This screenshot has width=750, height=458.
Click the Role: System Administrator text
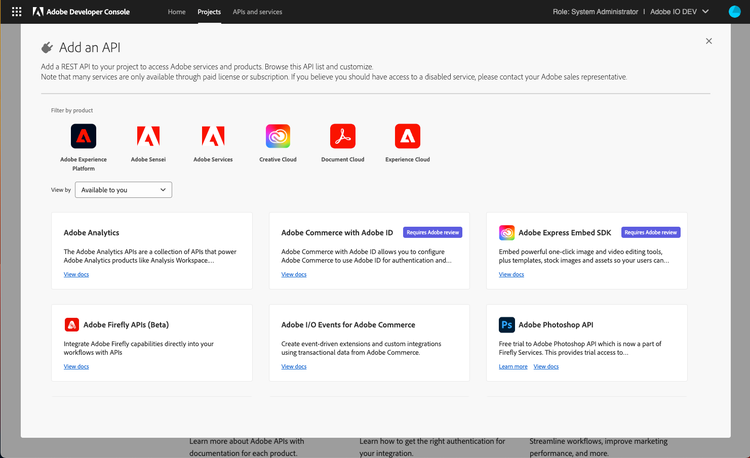(595, 11)
